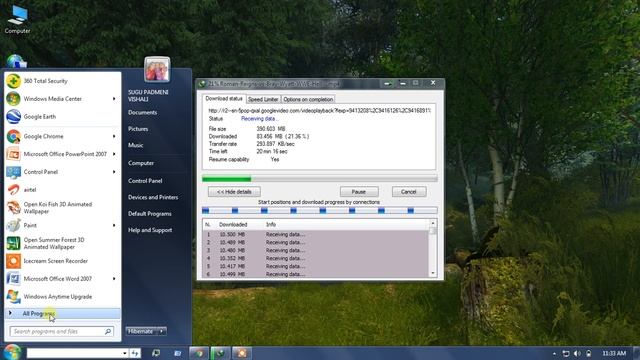The image size is (640, 360).
Task: Launch Icecream Screen Recorder icon
Action: coord(13,261)
